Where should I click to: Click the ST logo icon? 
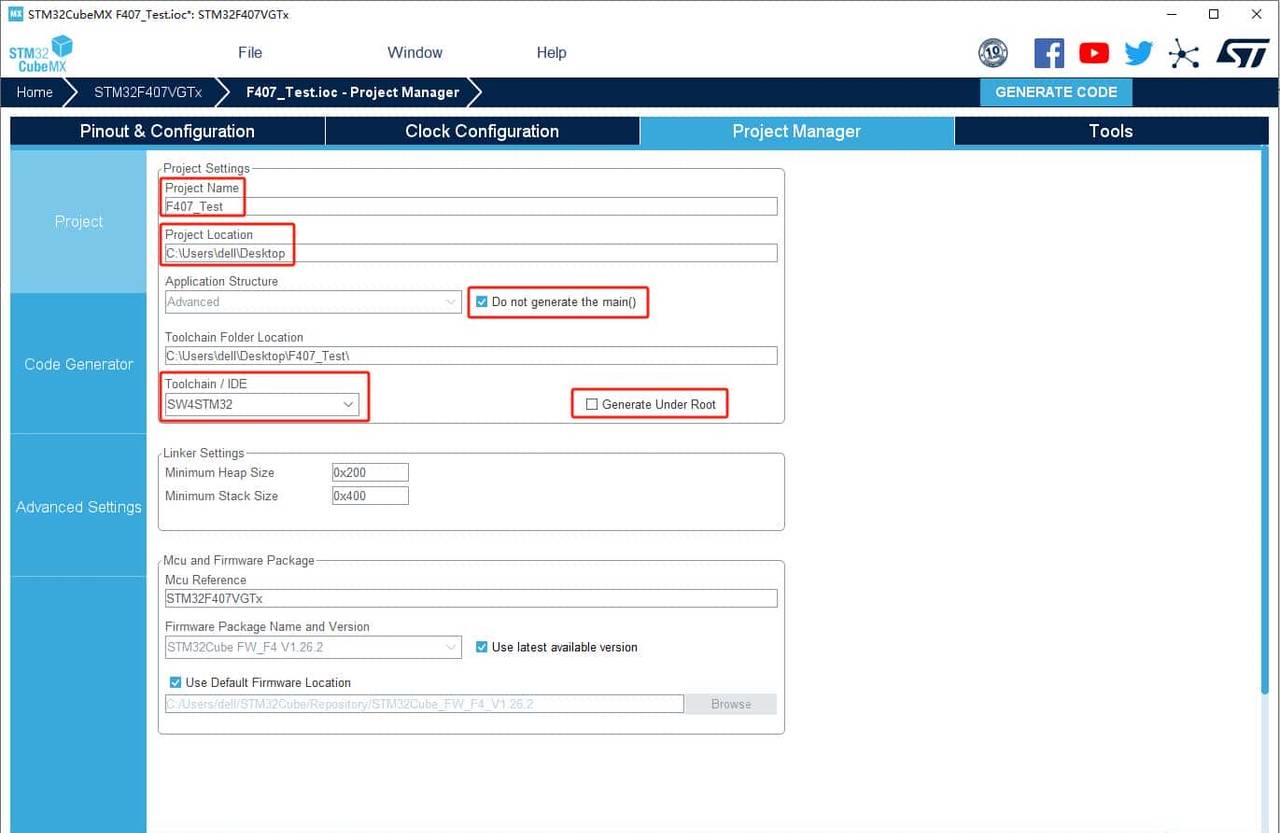pyautogui.click(x=1242, y=53)
